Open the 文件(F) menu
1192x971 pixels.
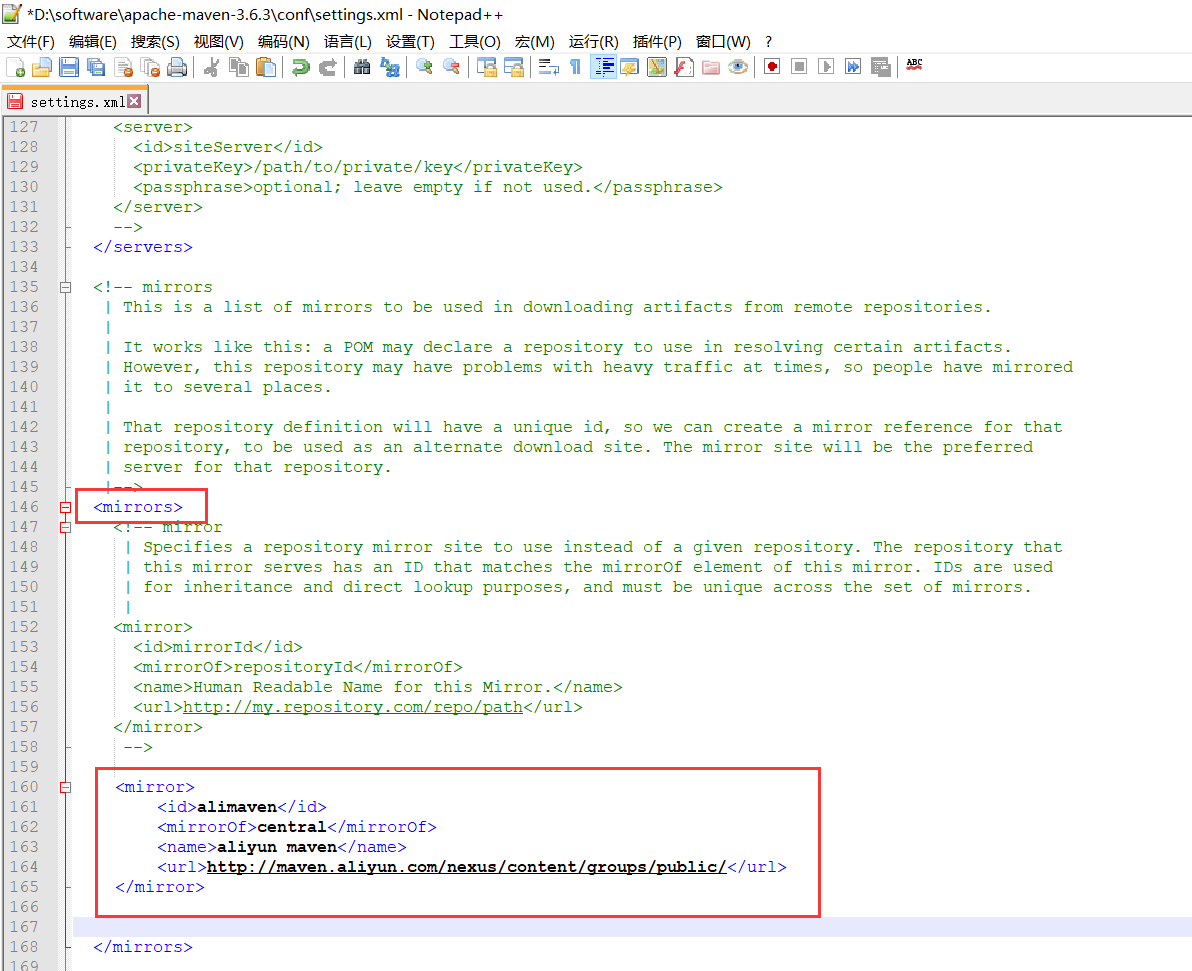coord(30,42)
